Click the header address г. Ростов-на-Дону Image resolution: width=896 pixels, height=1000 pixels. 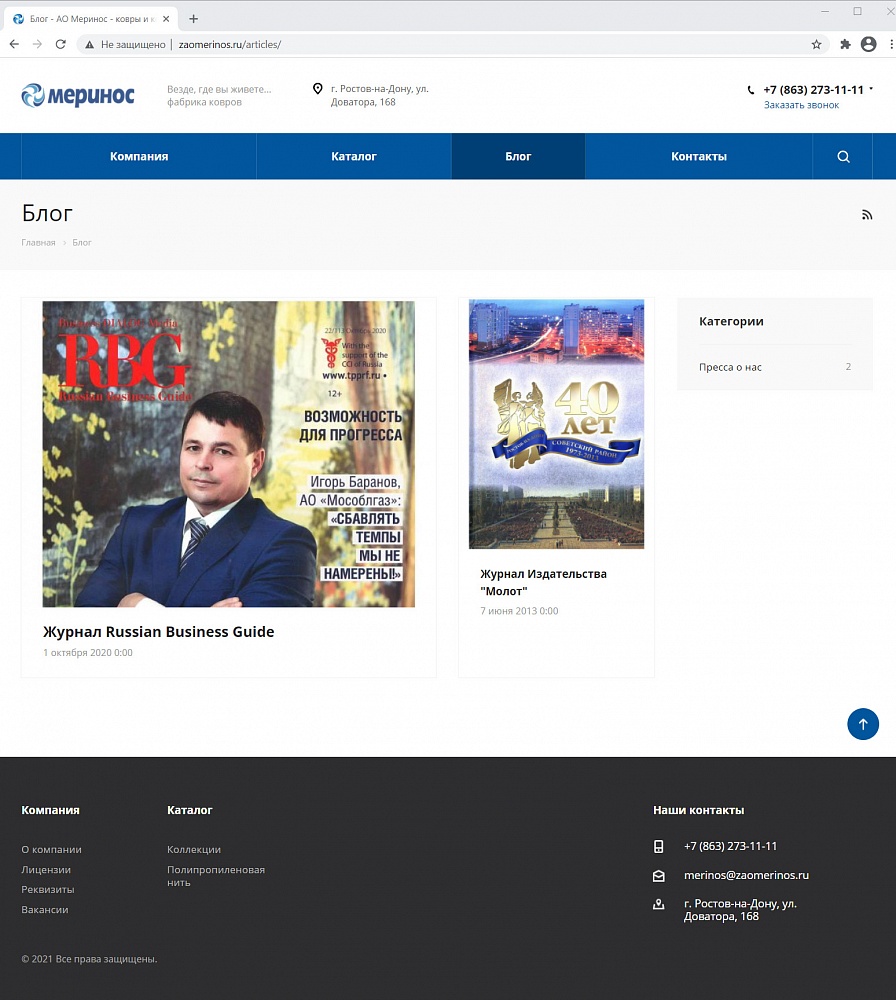[379, 96]
